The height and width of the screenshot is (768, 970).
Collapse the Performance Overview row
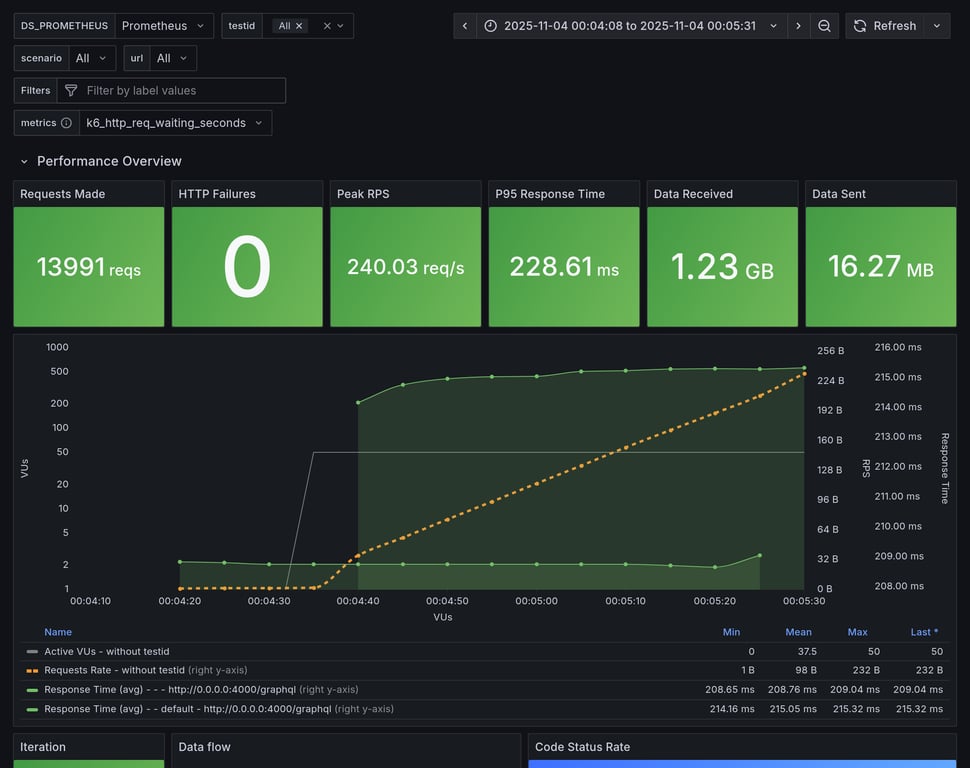point(24,161)
